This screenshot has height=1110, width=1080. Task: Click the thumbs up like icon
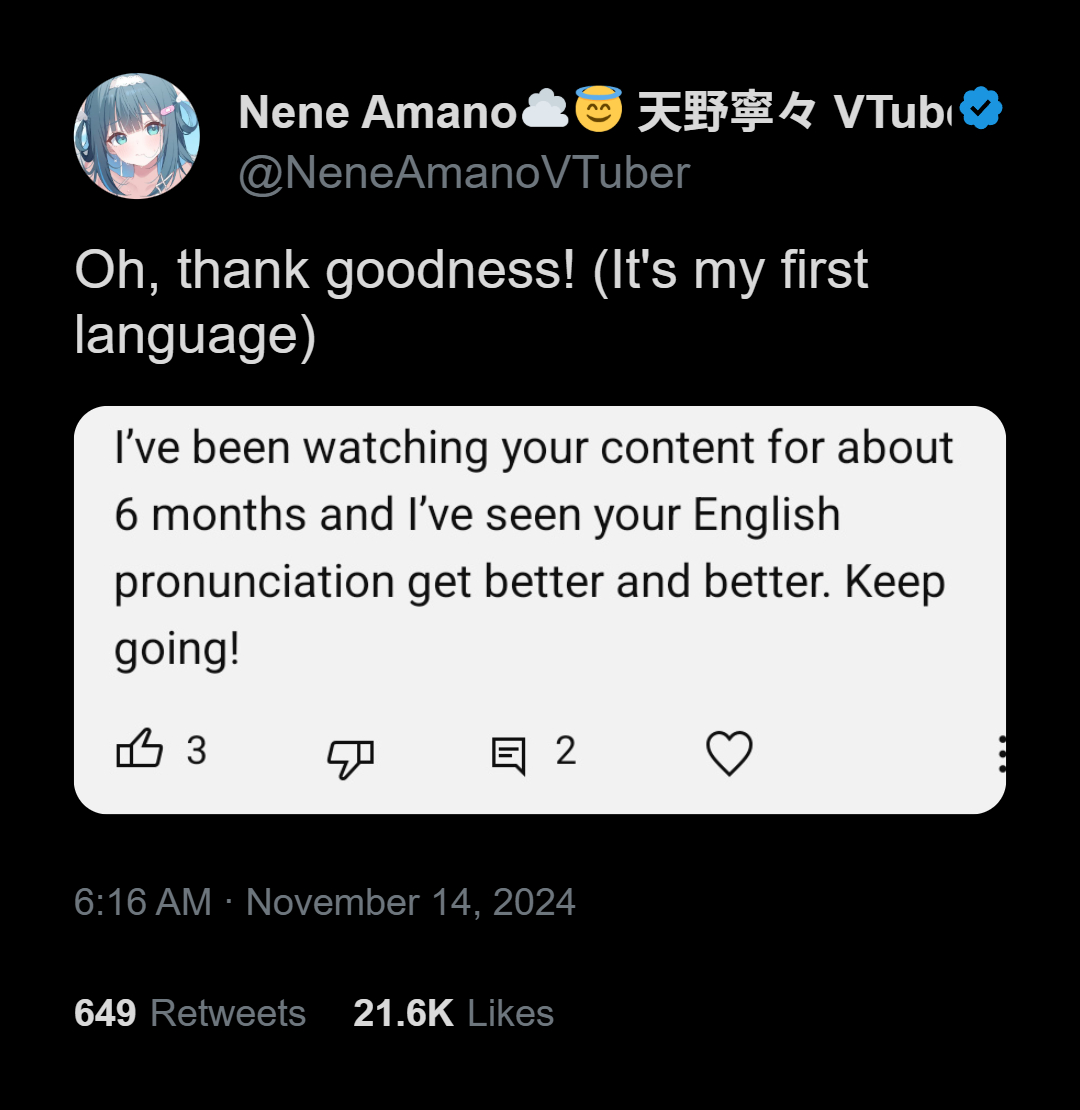(x=139, y=748)
